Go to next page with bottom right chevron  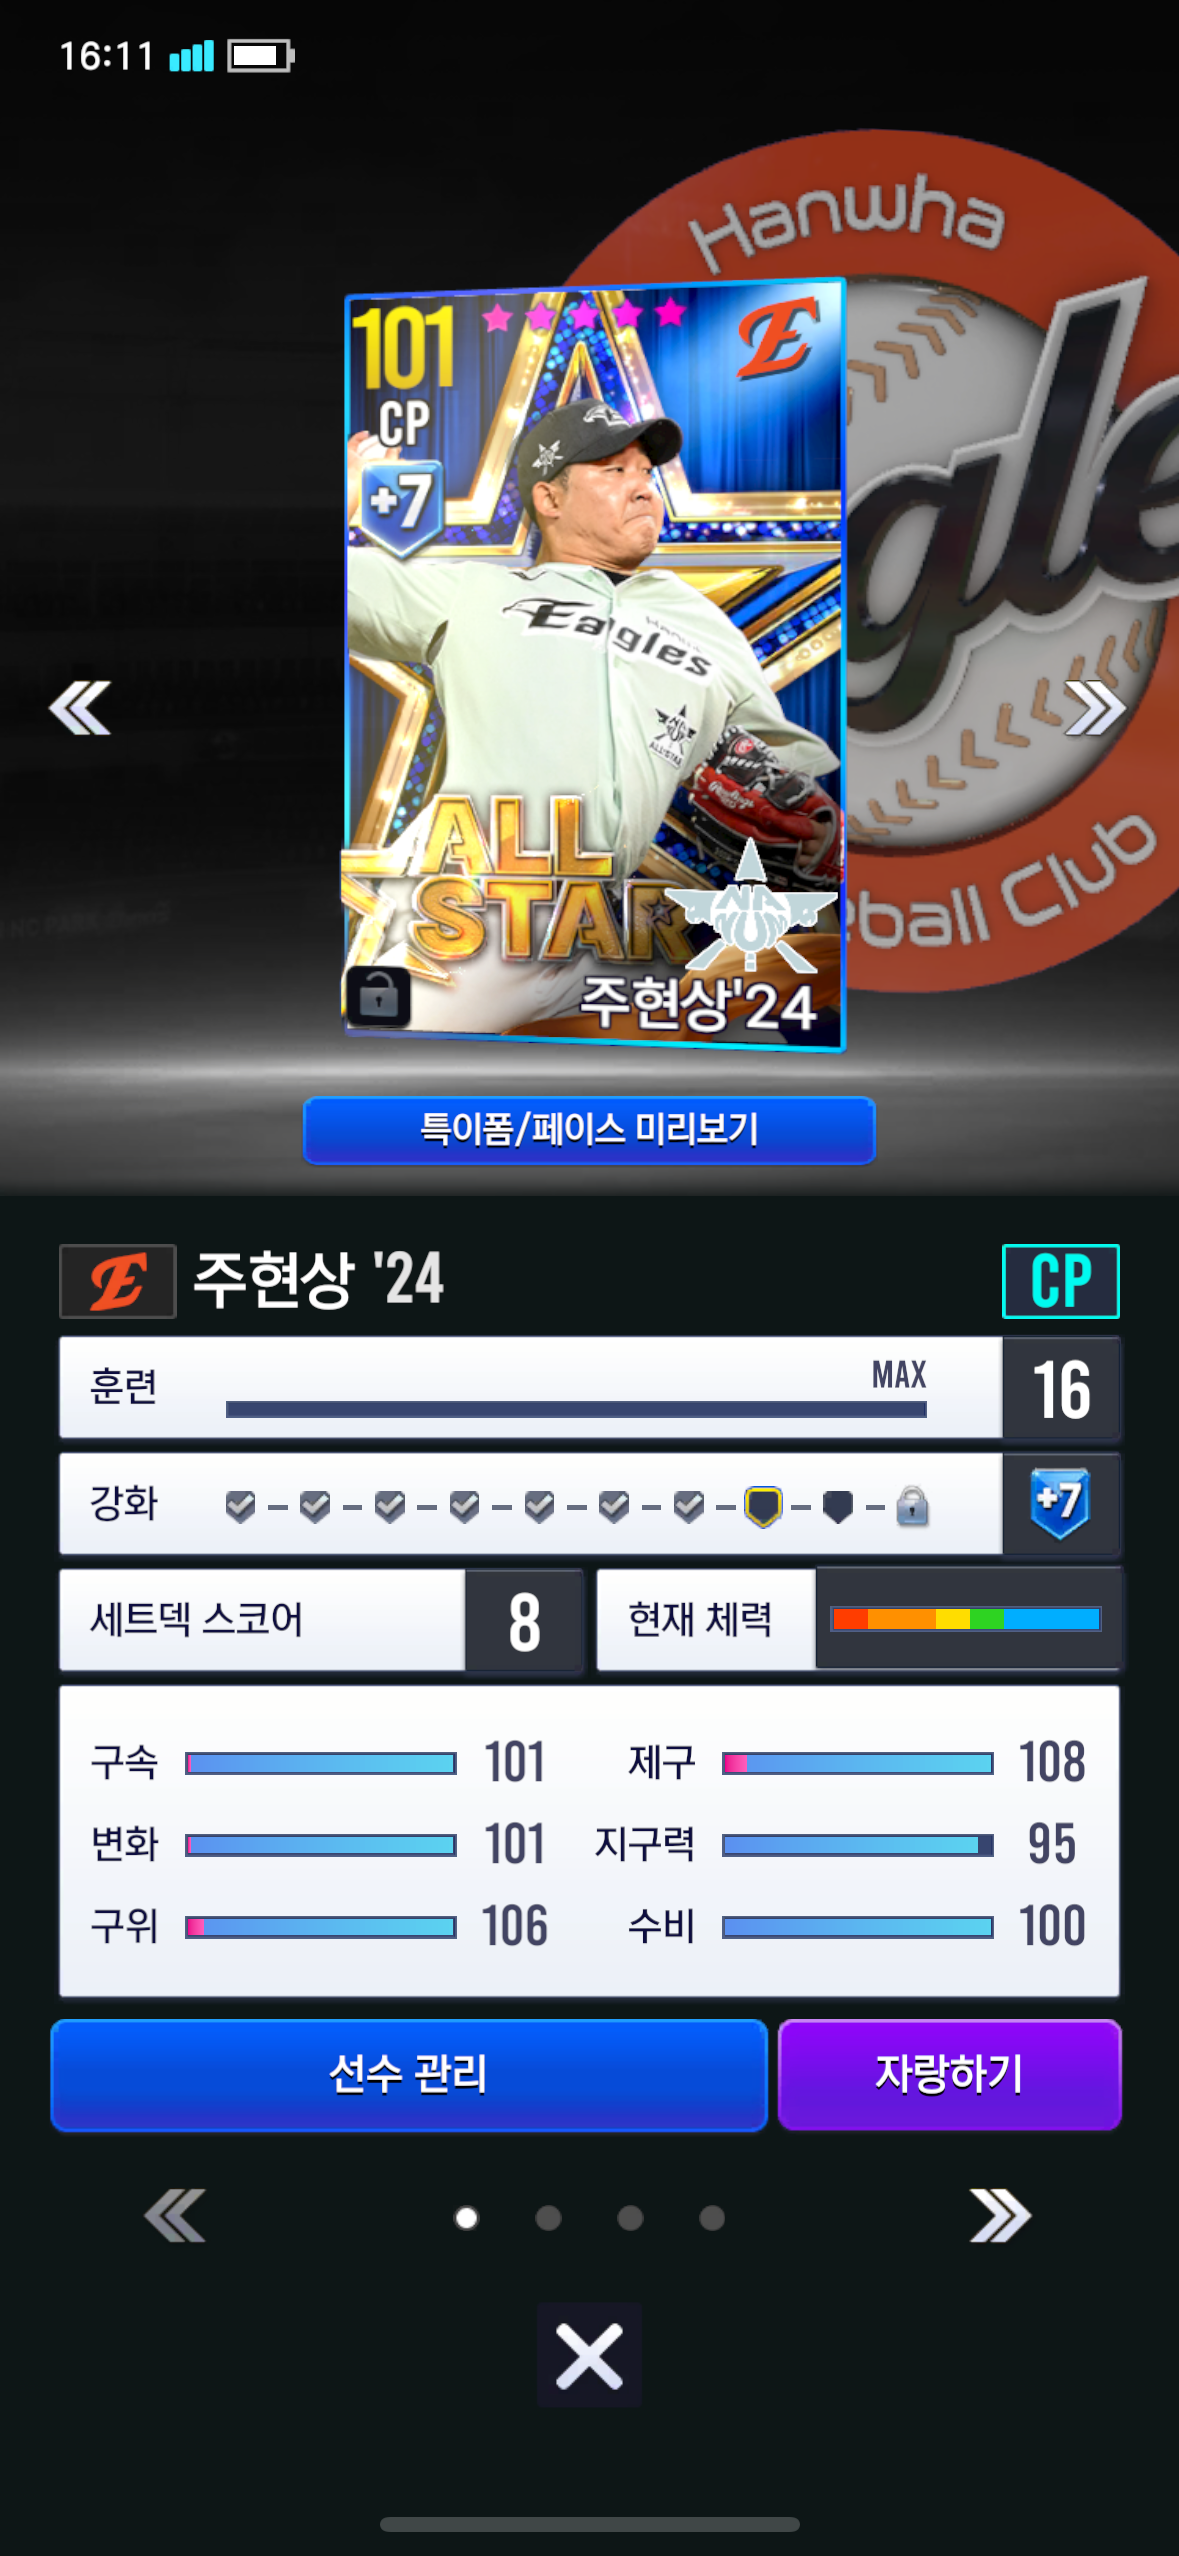tap(1000, 2216)
